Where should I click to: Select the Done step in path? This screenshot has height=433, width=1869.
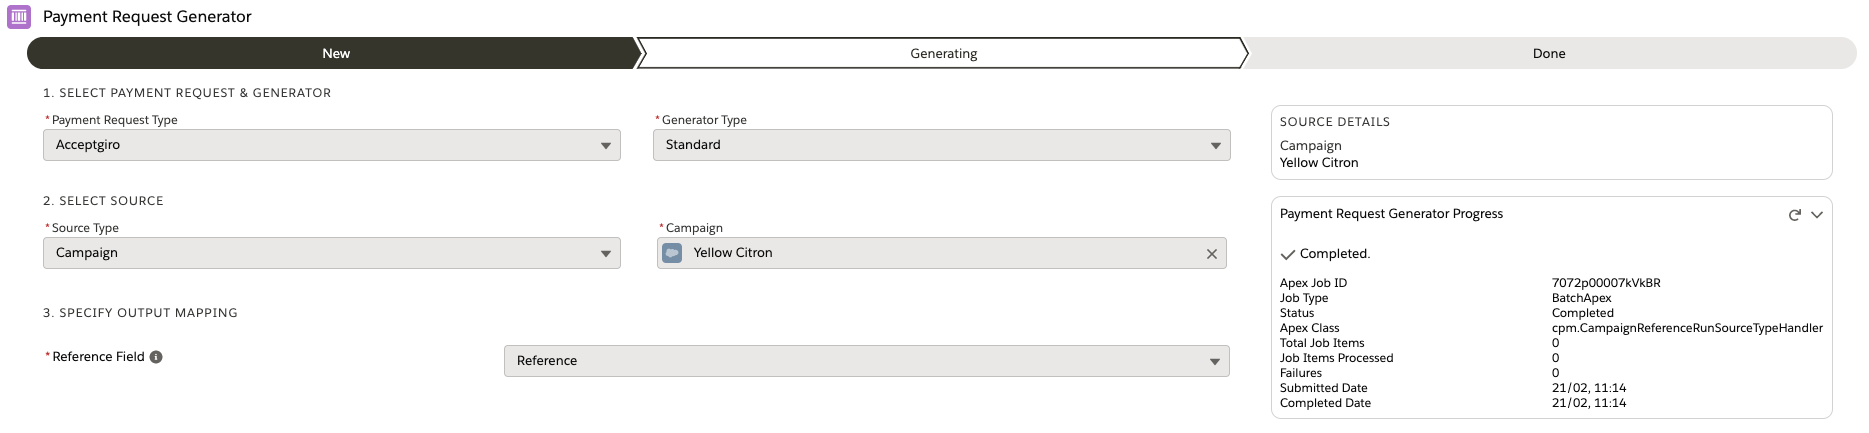point(1548,54)
